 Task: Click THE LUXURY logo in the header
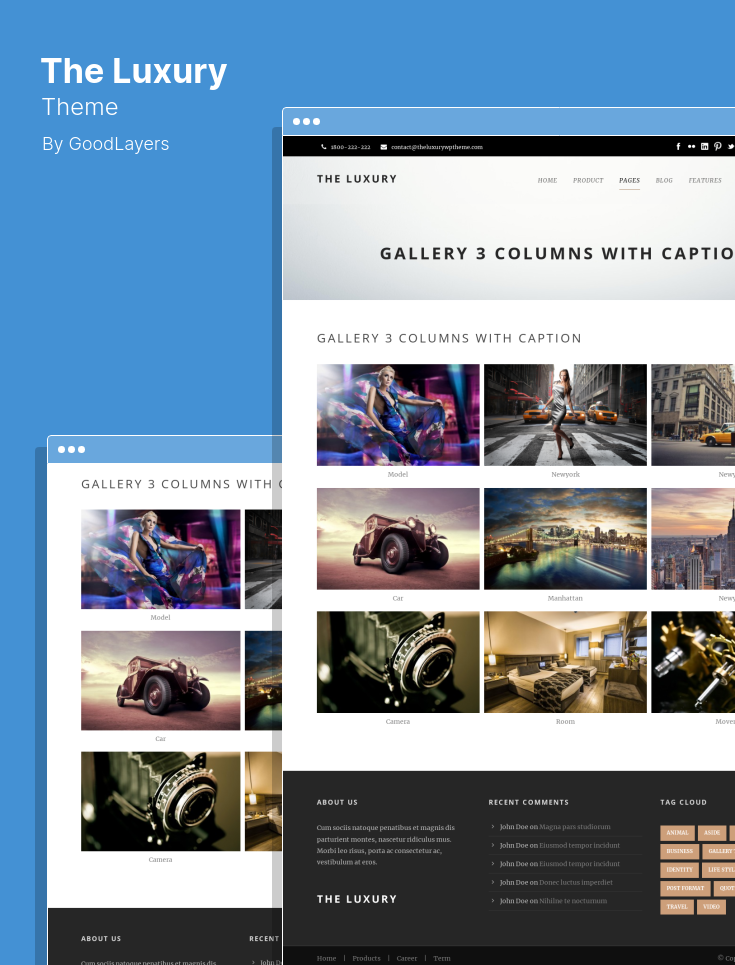(356, 179)
